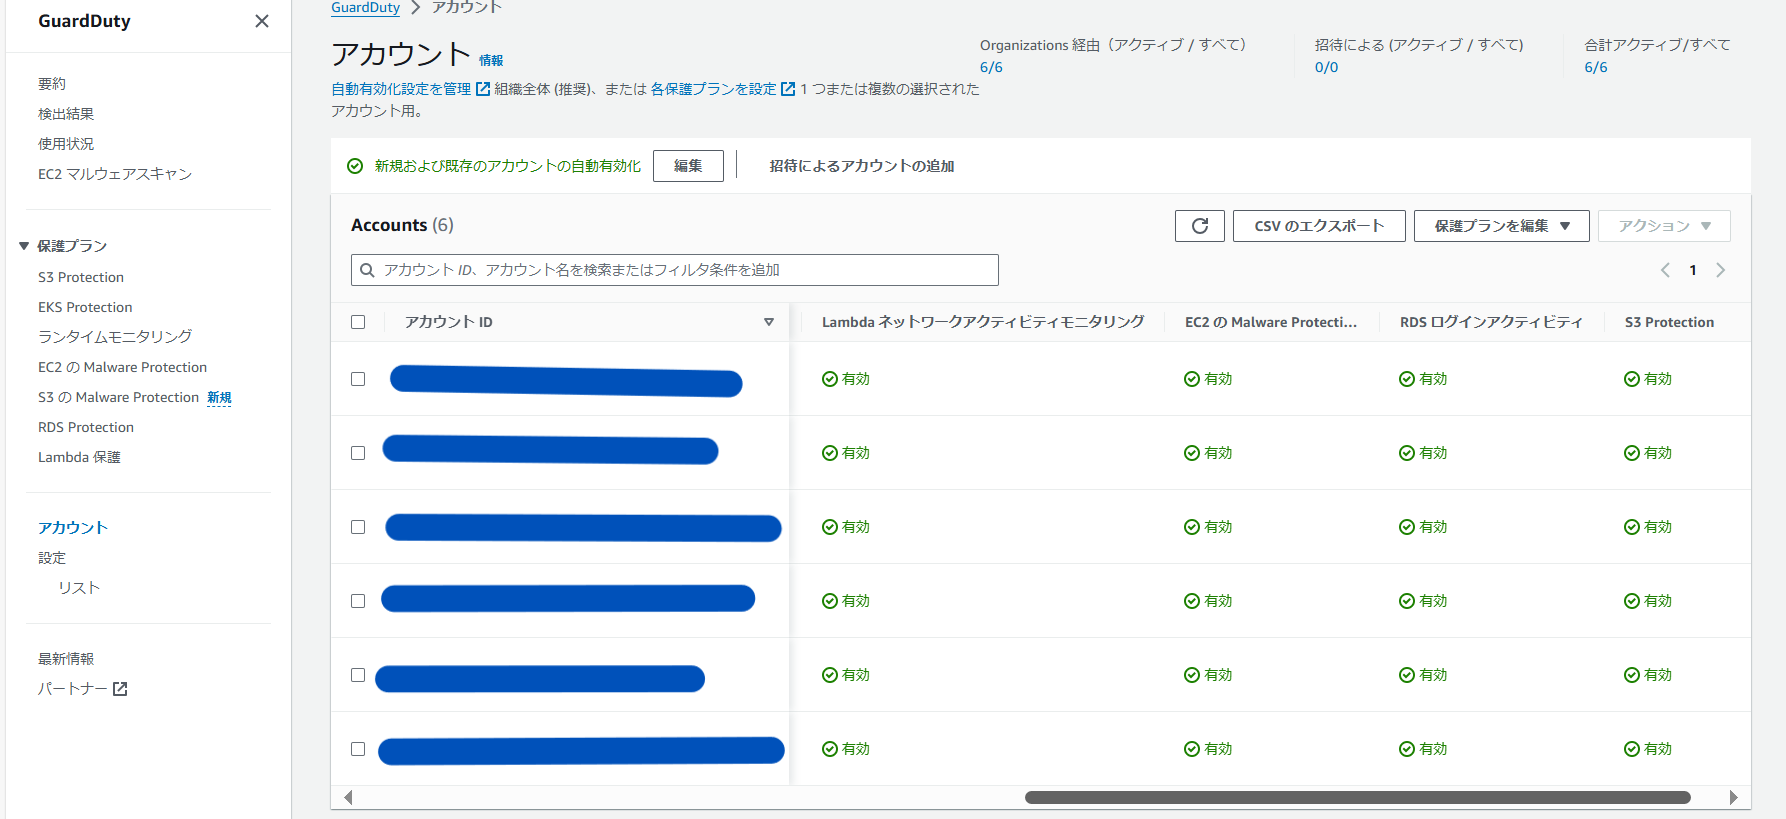This screenshot has width=1786, height=819.
Task: Click the EC2 の Malware Protecti... column header
Action: click(1271, 322)
